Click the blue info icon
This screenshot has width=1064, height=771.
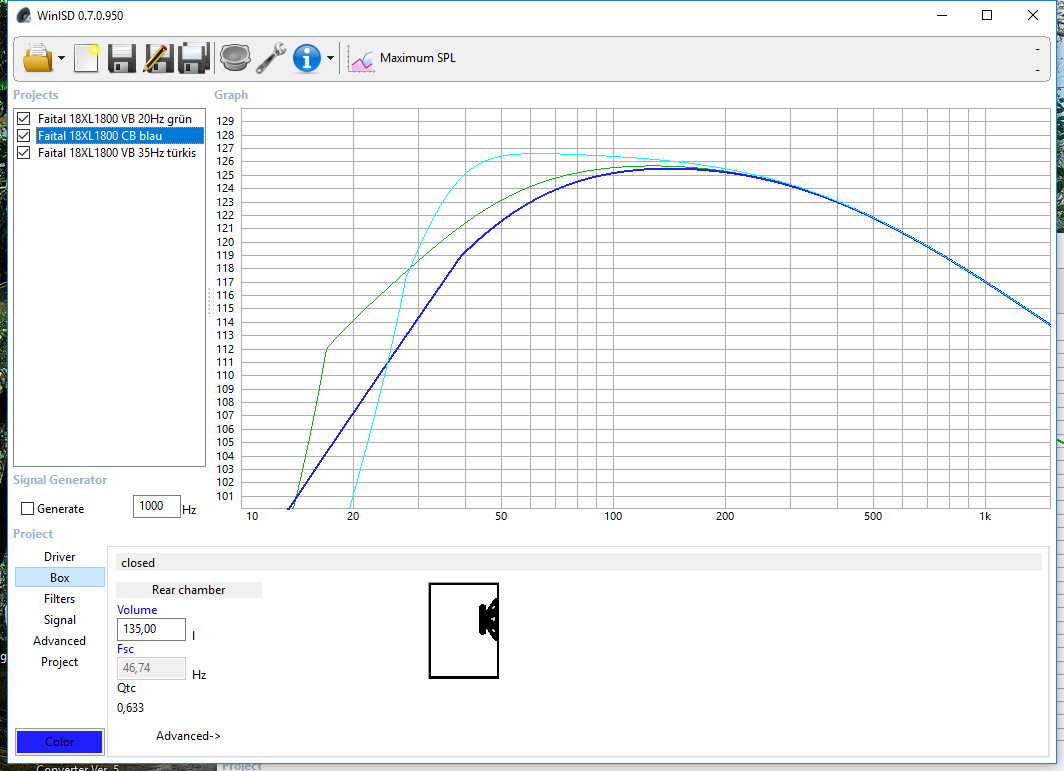tap(306, 58)
